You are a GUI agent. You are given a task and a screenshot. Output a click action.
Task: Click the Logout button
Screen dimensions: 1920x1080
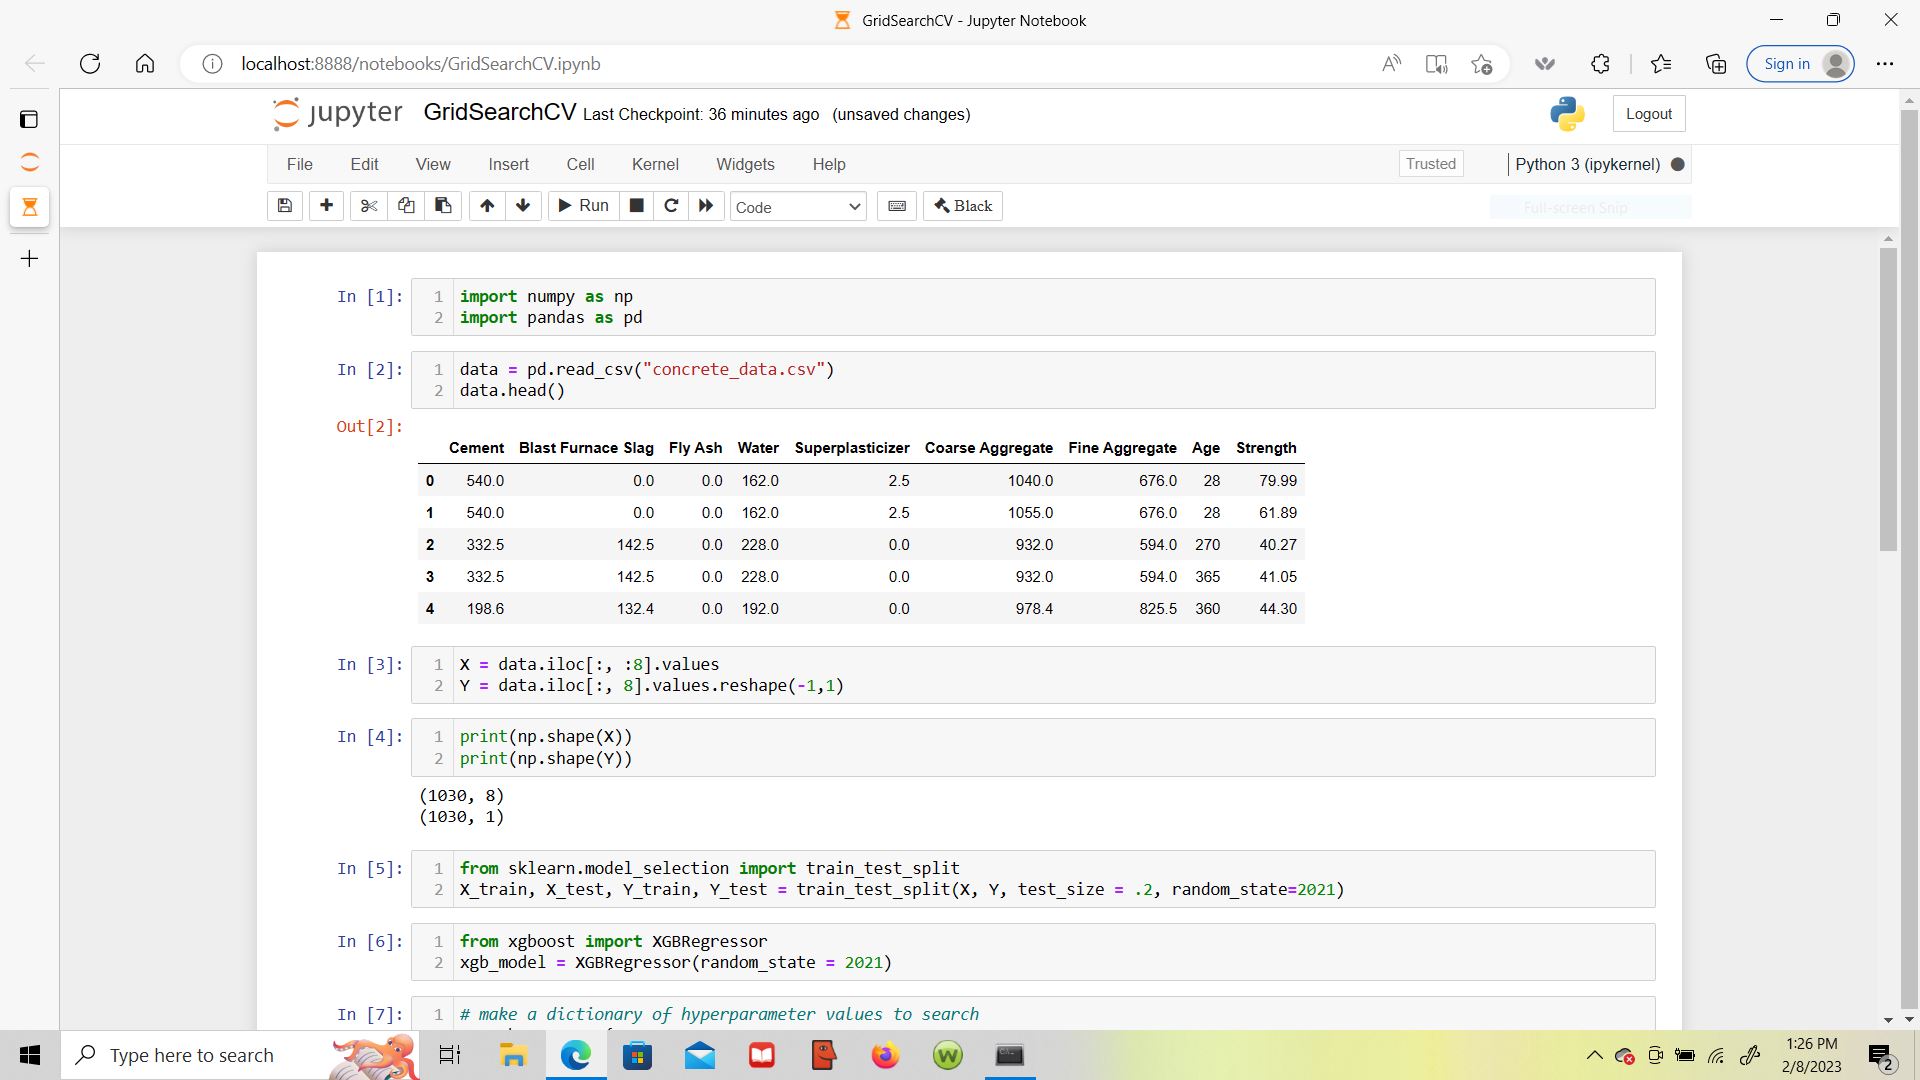coord(1648,114)
